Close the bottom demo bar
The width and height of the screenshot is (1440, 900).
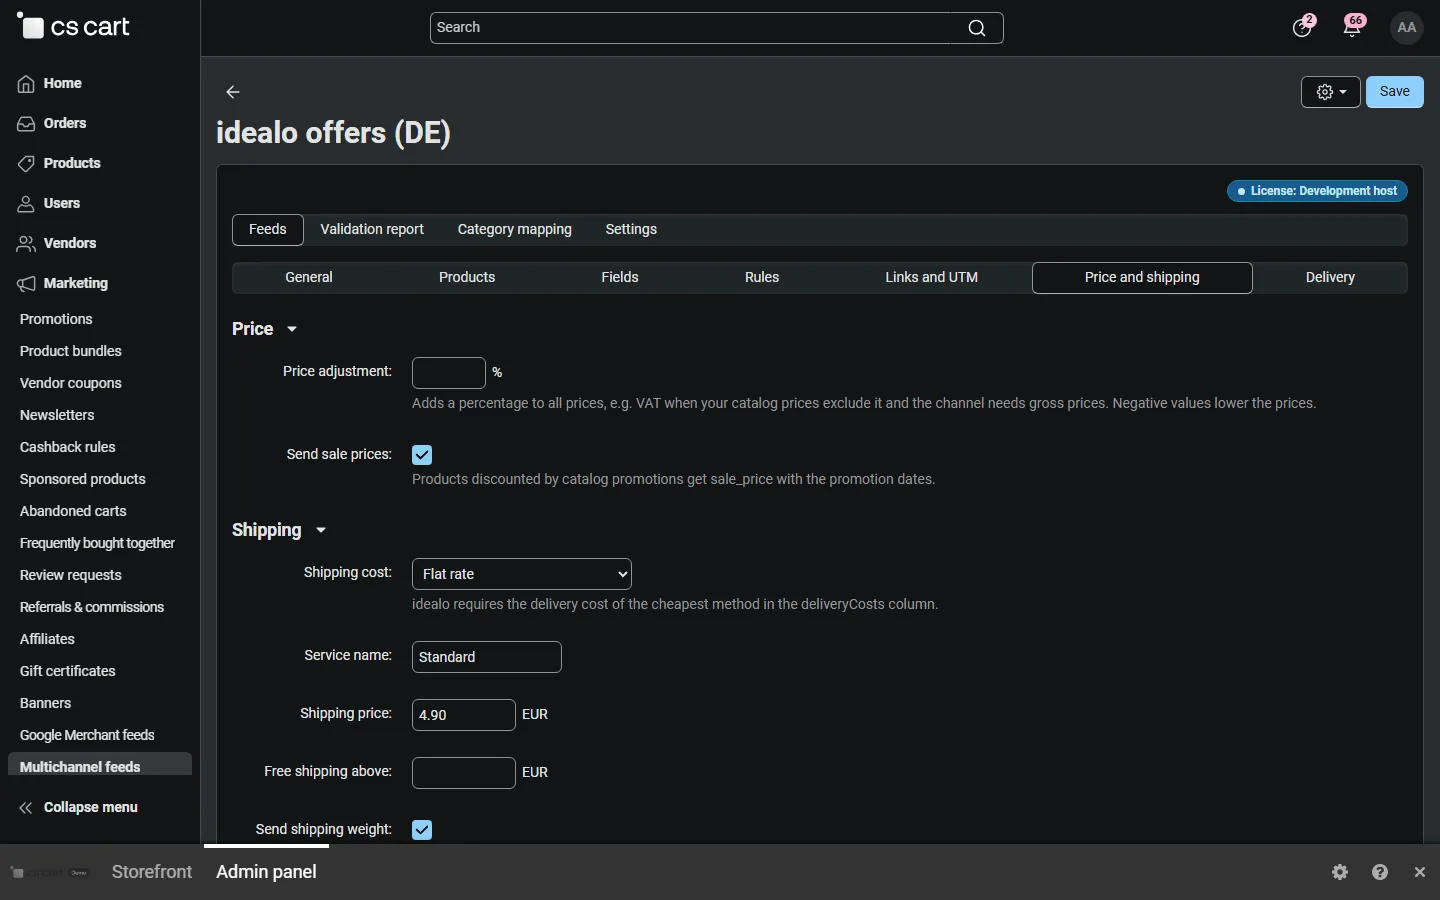(x=1421, y=872)
